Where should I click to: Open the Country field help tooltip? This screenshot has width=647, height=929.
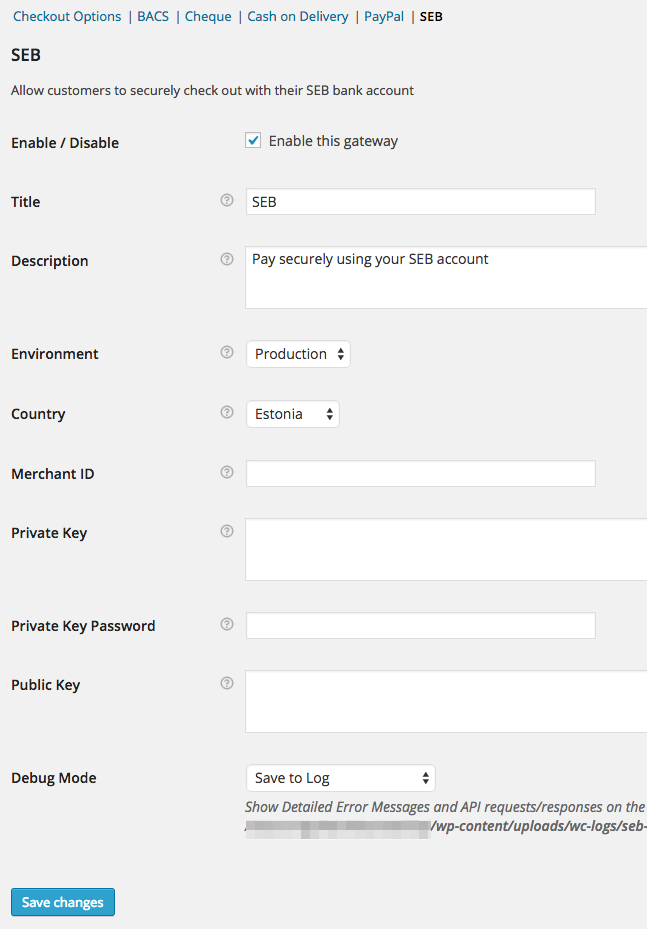(227, 412)
